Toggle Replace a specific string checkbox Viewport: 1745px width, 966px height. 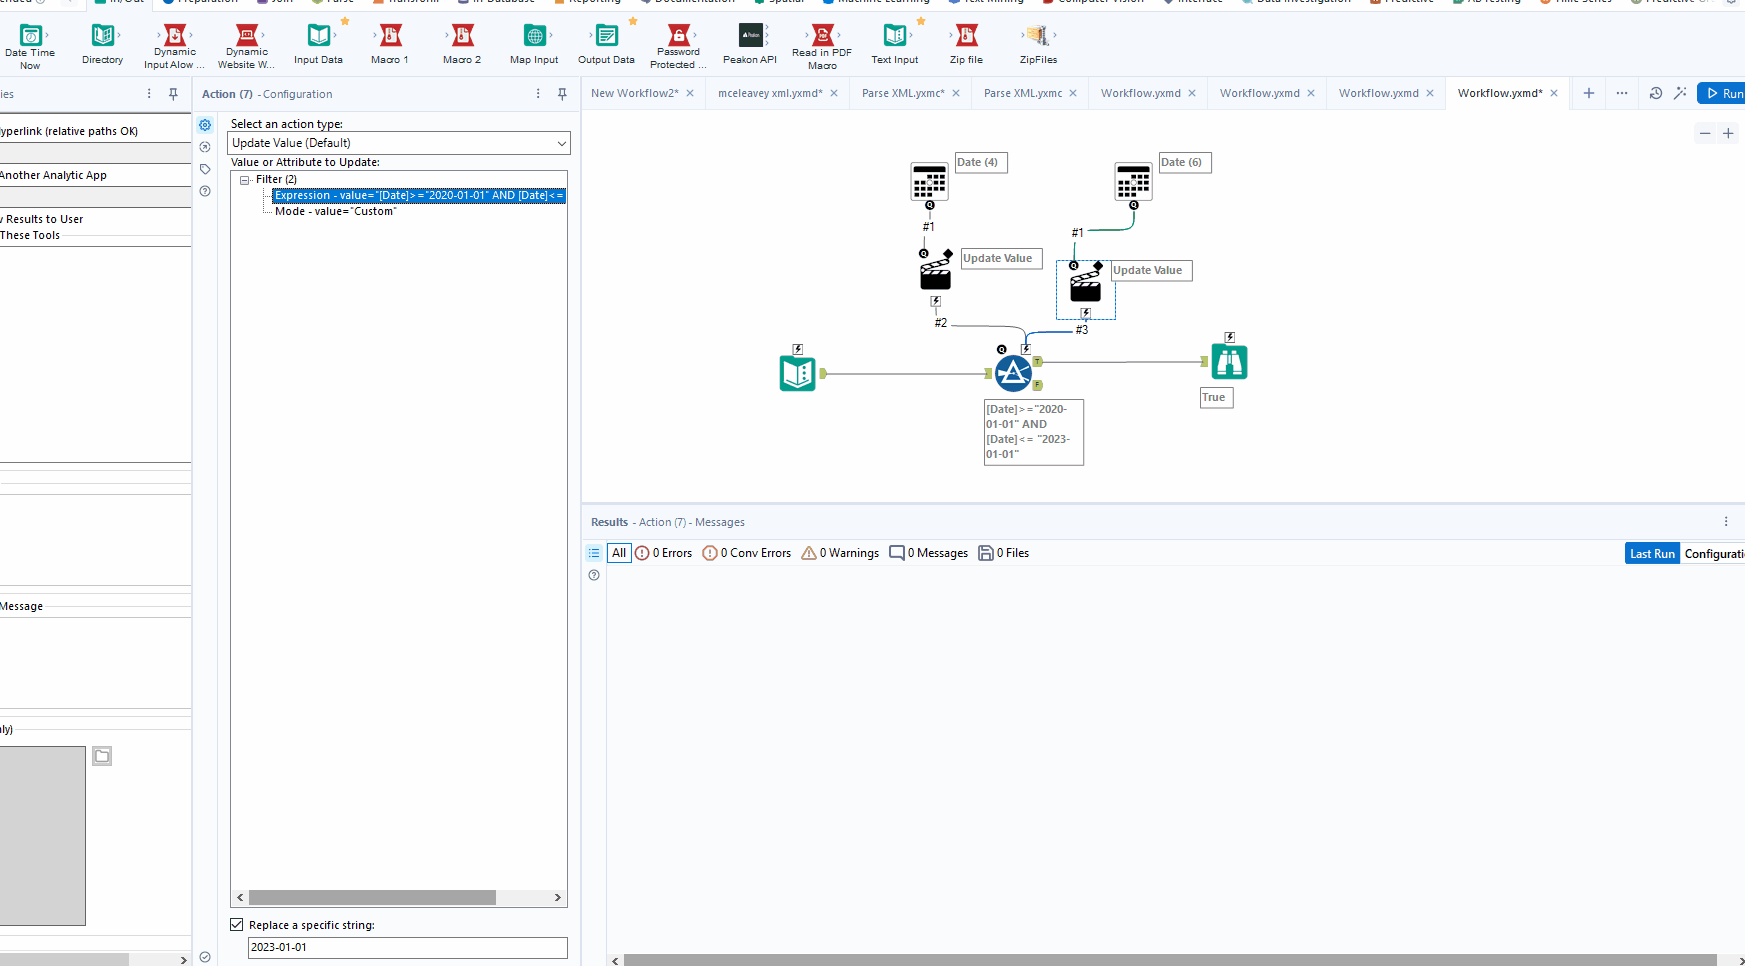[237, 925]
